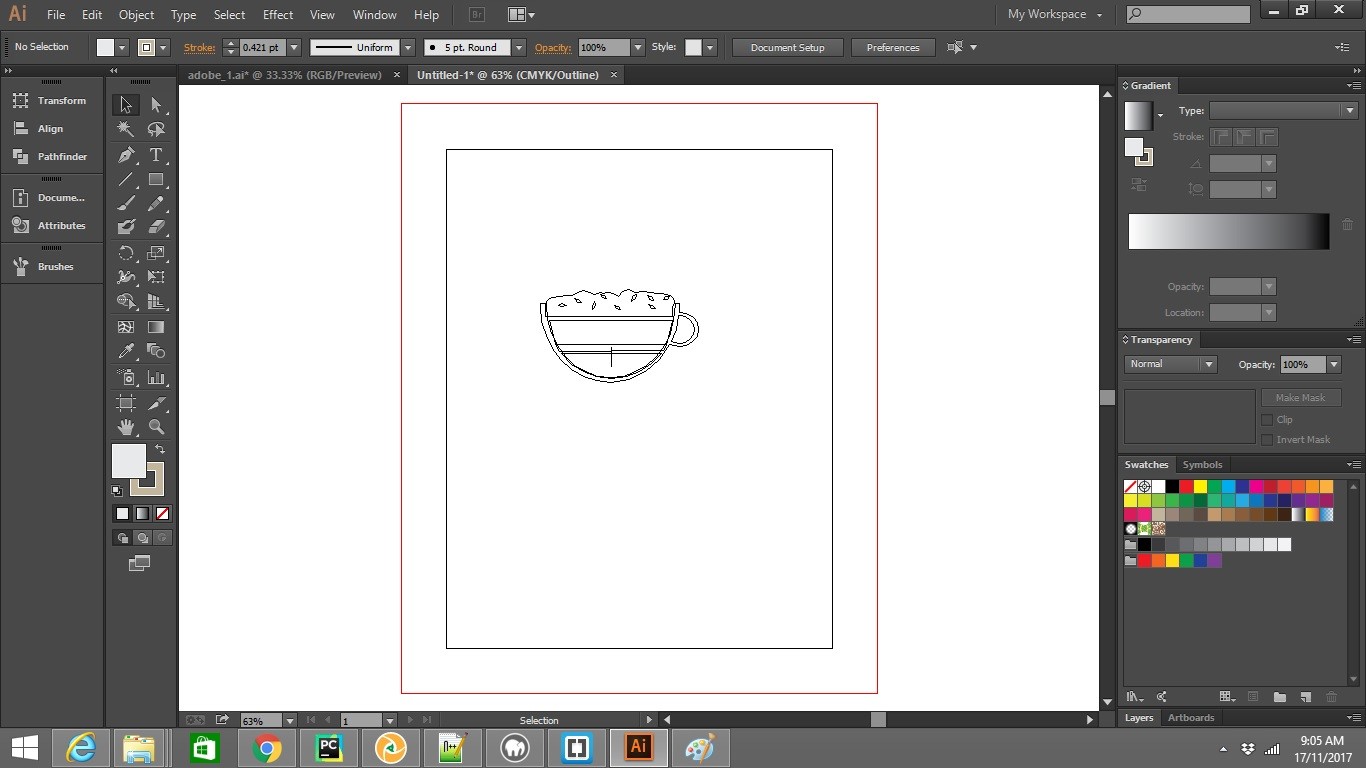Image resolution: width=1366 pixels, height=768 pixels.
Task: Click the Document Setup button
Action: tap(788, 47)
